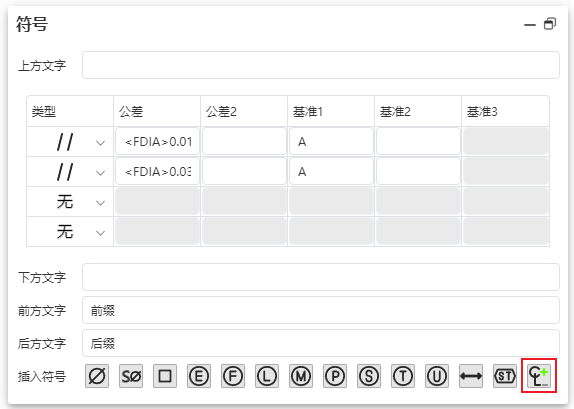This screenshot has width=574, height=409.
Task: Open the first row parallelism type dropdown
Action: 70,142
